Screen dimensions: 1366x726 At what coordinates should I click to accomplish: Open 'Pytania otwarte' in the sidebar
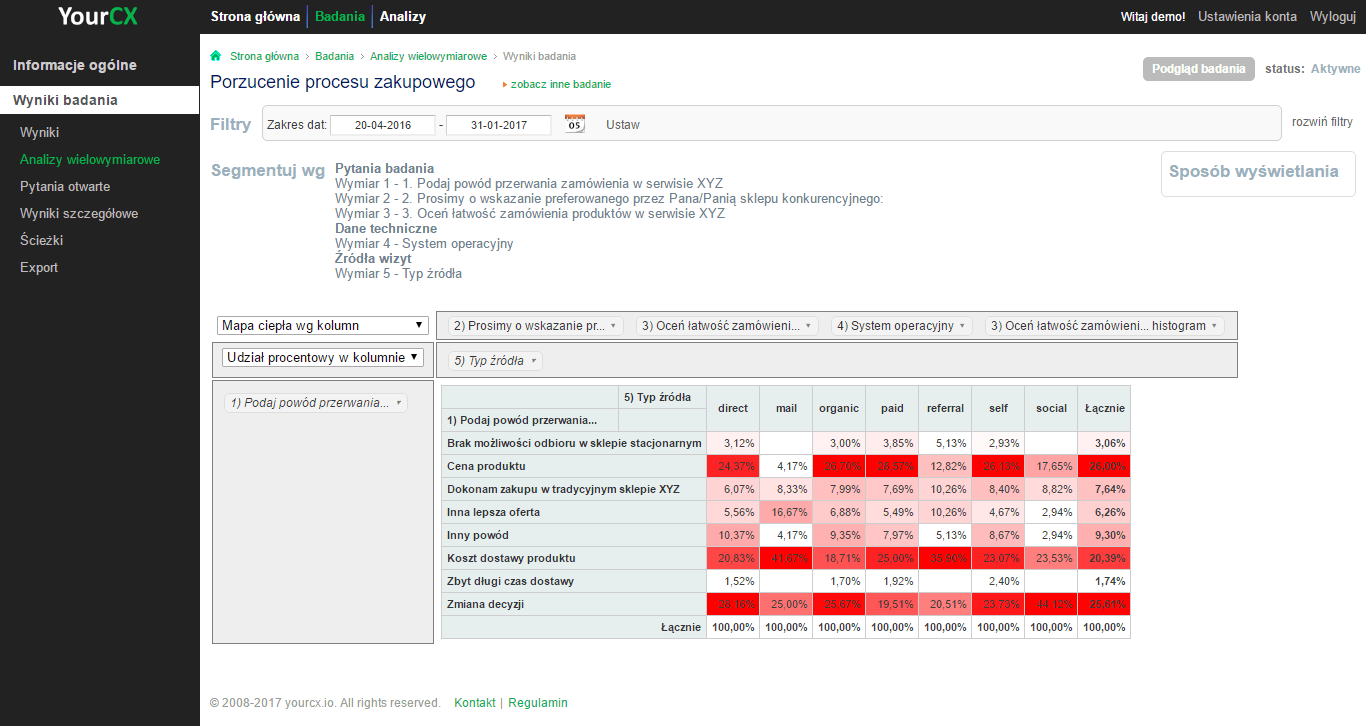[x=65, y=186]
